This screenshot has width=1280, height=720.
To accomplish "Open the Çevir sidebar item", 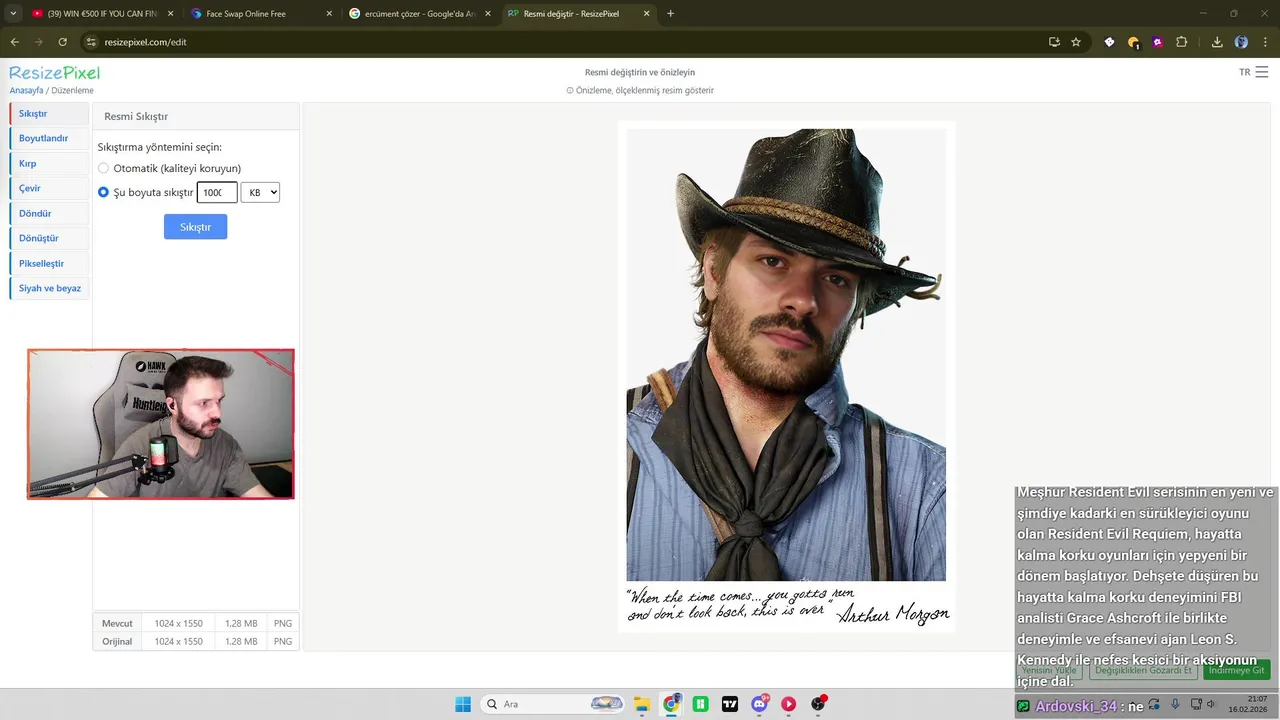I will (49, 188).
